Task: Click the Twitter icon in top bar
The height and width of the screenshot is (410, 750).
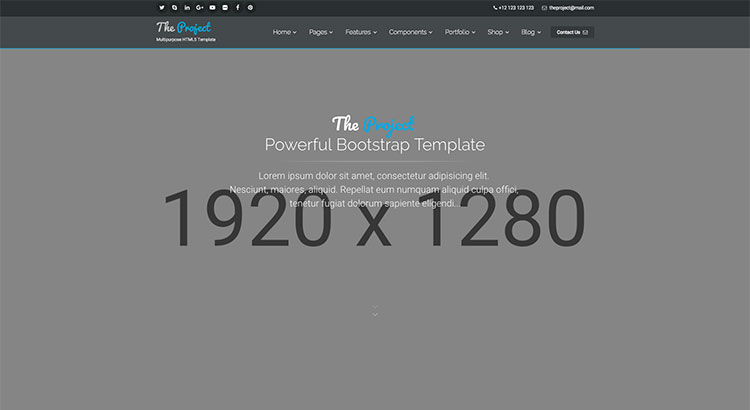Action: tap(161, 7)
